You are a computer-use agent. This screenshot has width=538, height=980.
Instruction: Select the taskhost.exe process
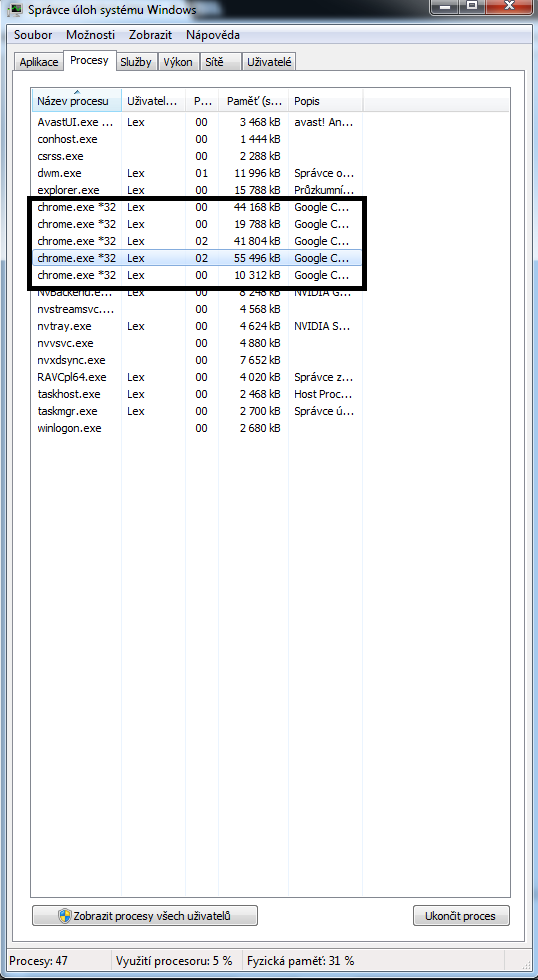click(197, 394)
